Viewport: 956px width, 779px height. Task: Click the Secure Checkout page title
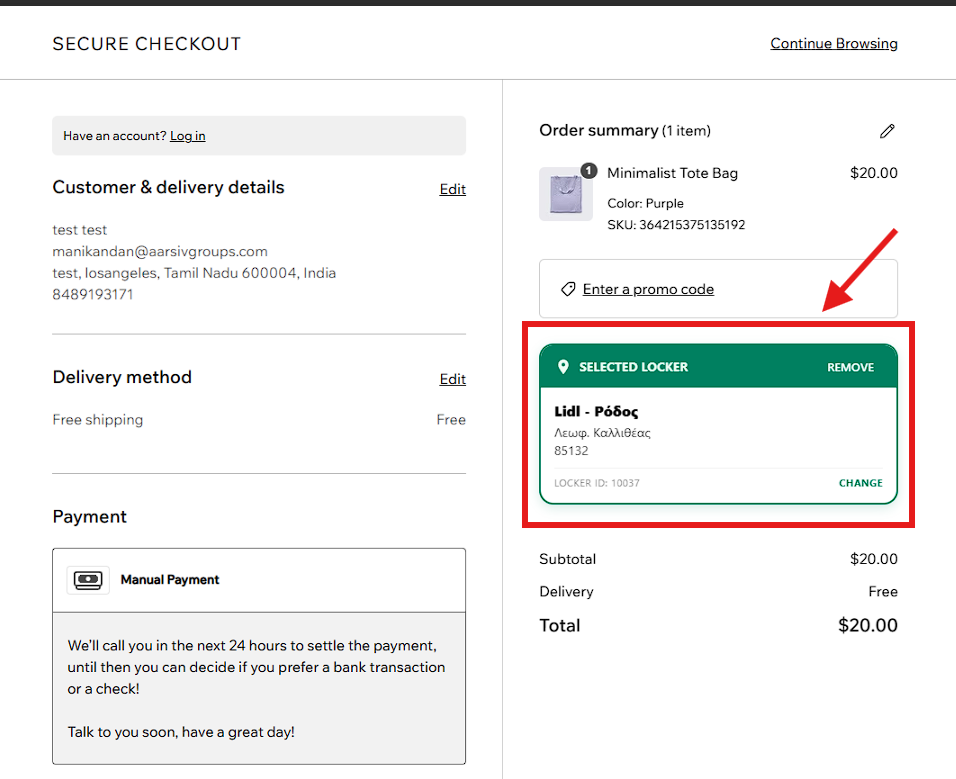tap(146, 44)
